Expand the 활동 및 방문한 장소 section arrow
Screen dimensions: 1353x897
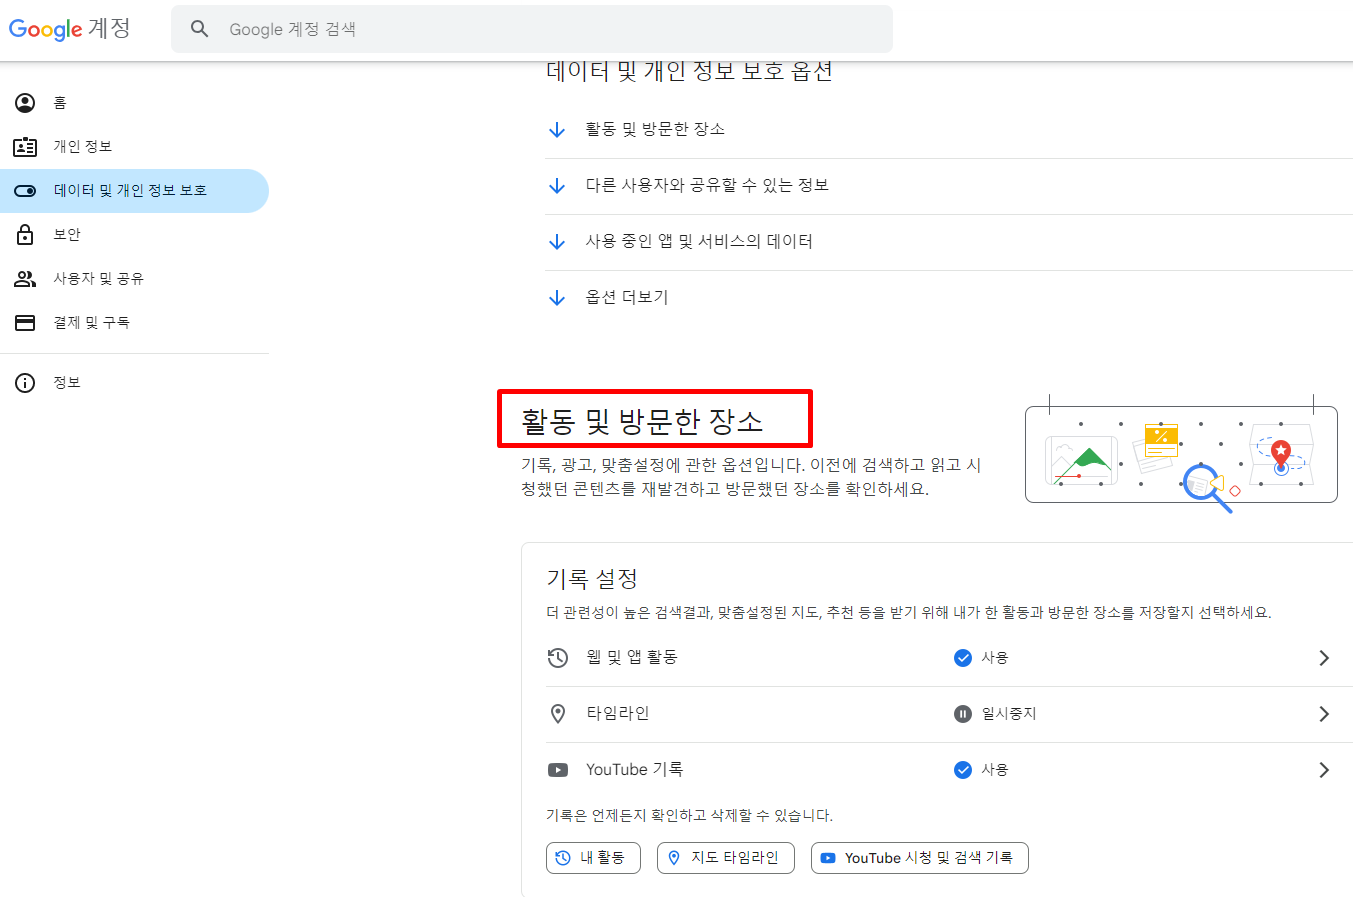coord(558,128)
